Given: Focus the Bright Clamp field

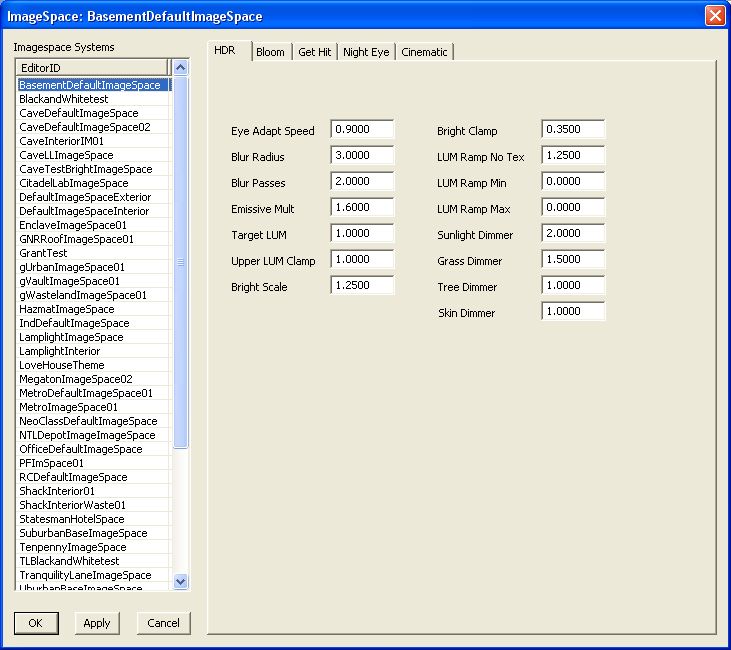Looking at the screenshot, I should 573,129.
